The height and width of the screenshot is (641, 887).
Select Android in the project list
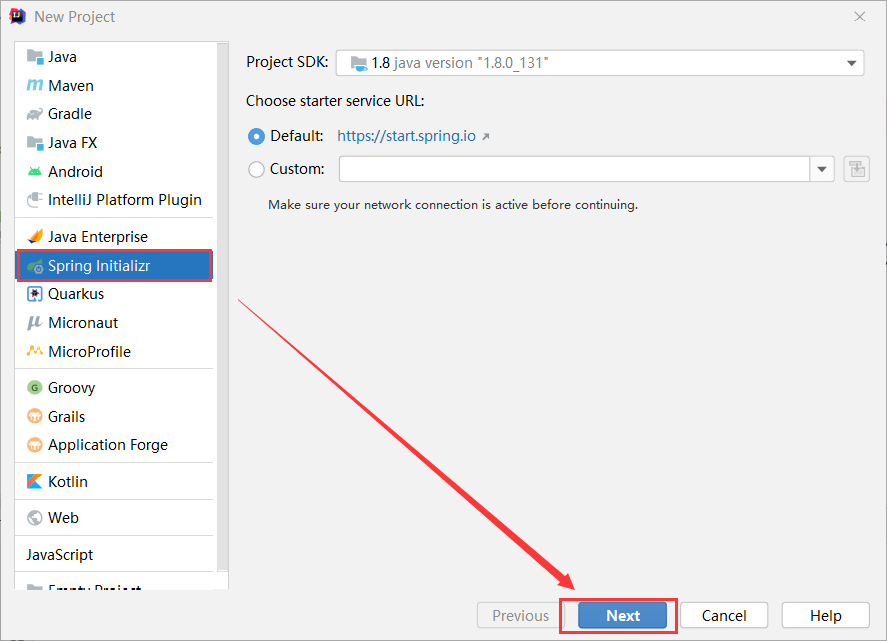pyautogui.click(x=114, y=171)
